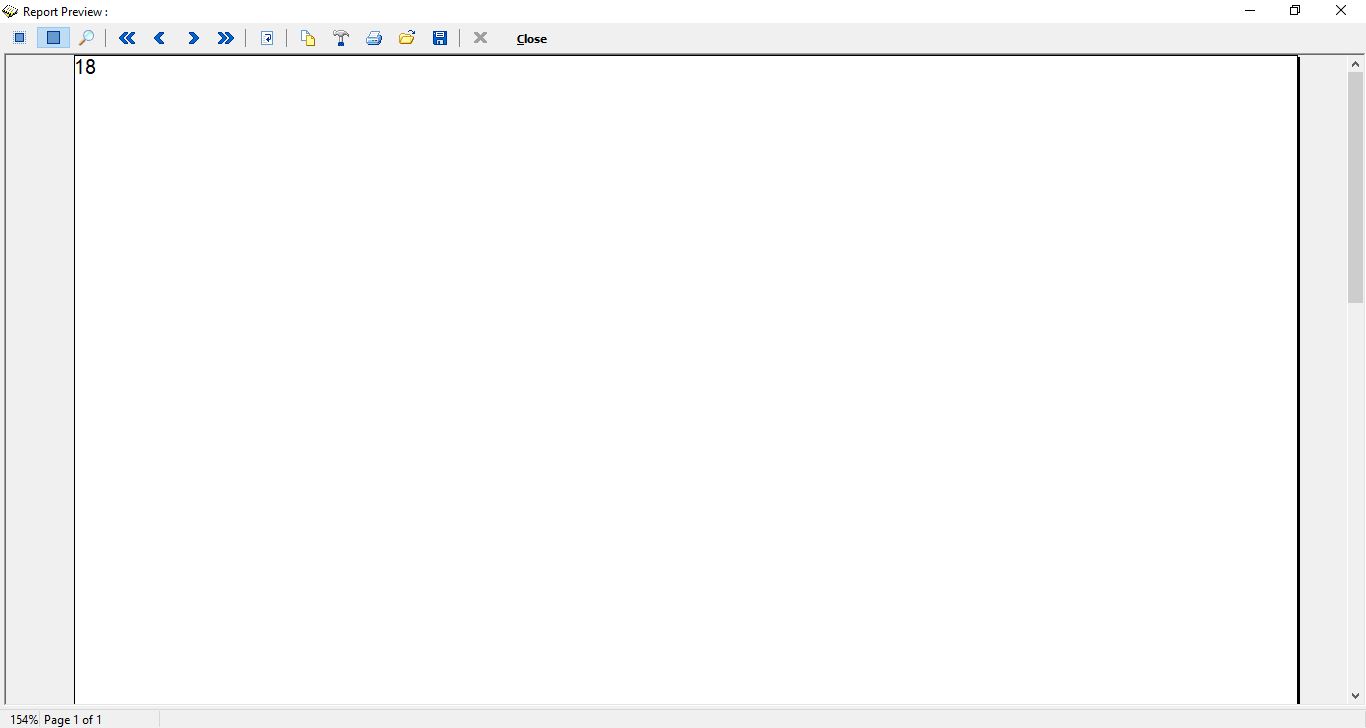Screen dimensions: 1366x728
Task: Open the go-to-page icon
Action: coord(267,38)
